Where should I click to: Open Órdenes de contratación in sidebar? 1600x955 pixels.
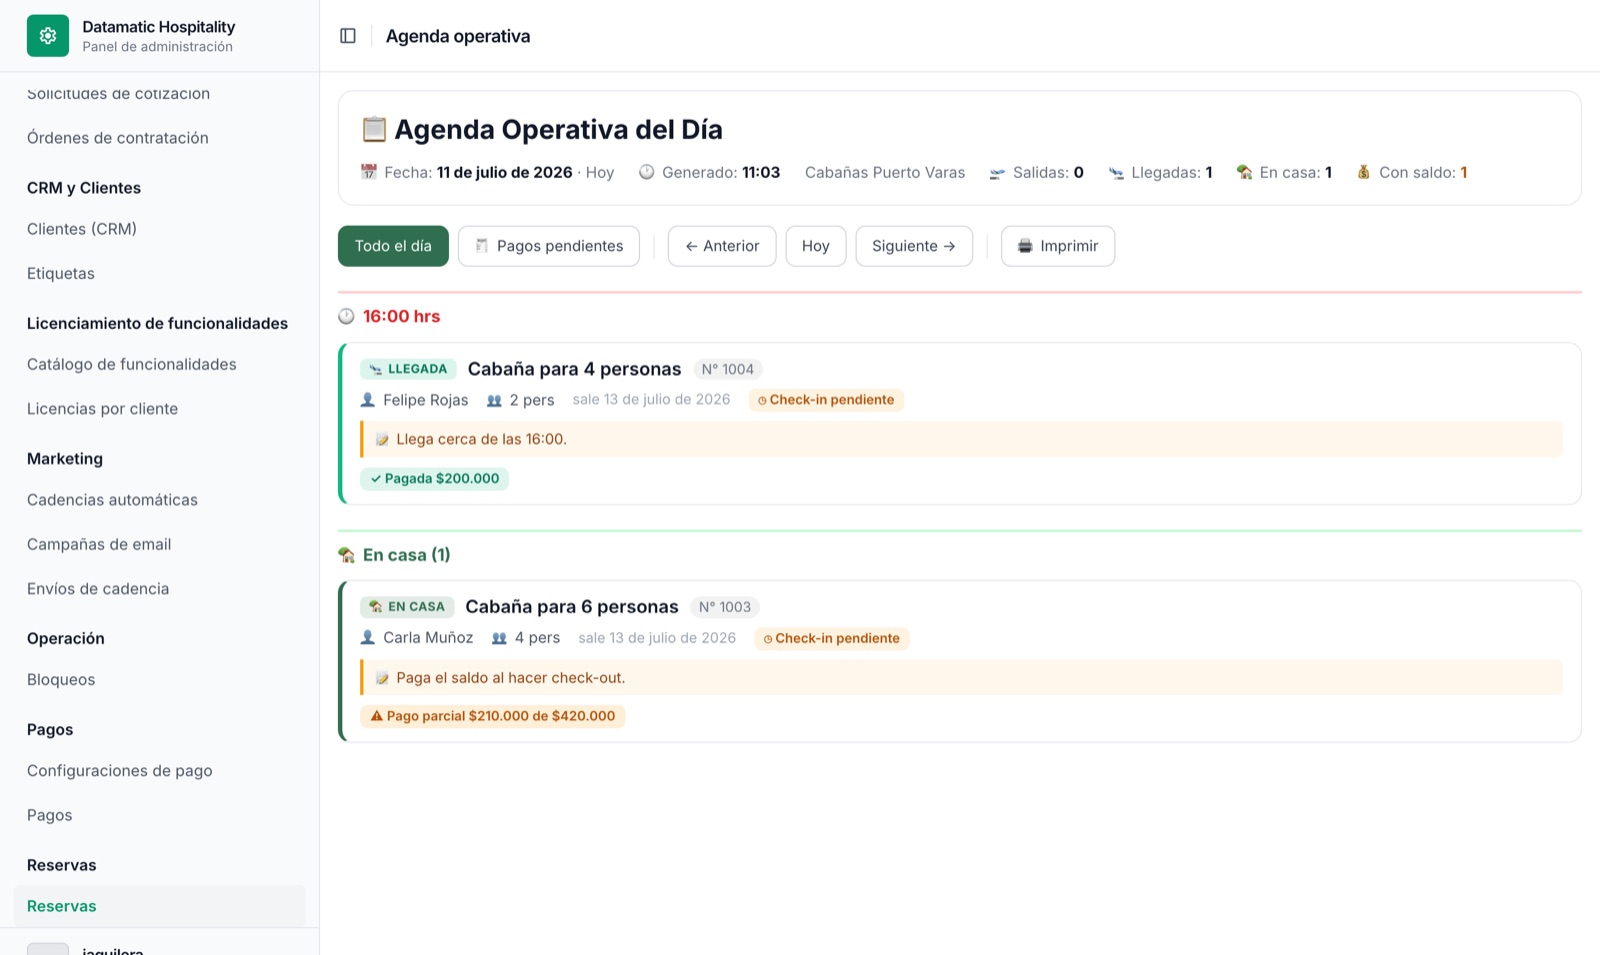pos(118,138)
